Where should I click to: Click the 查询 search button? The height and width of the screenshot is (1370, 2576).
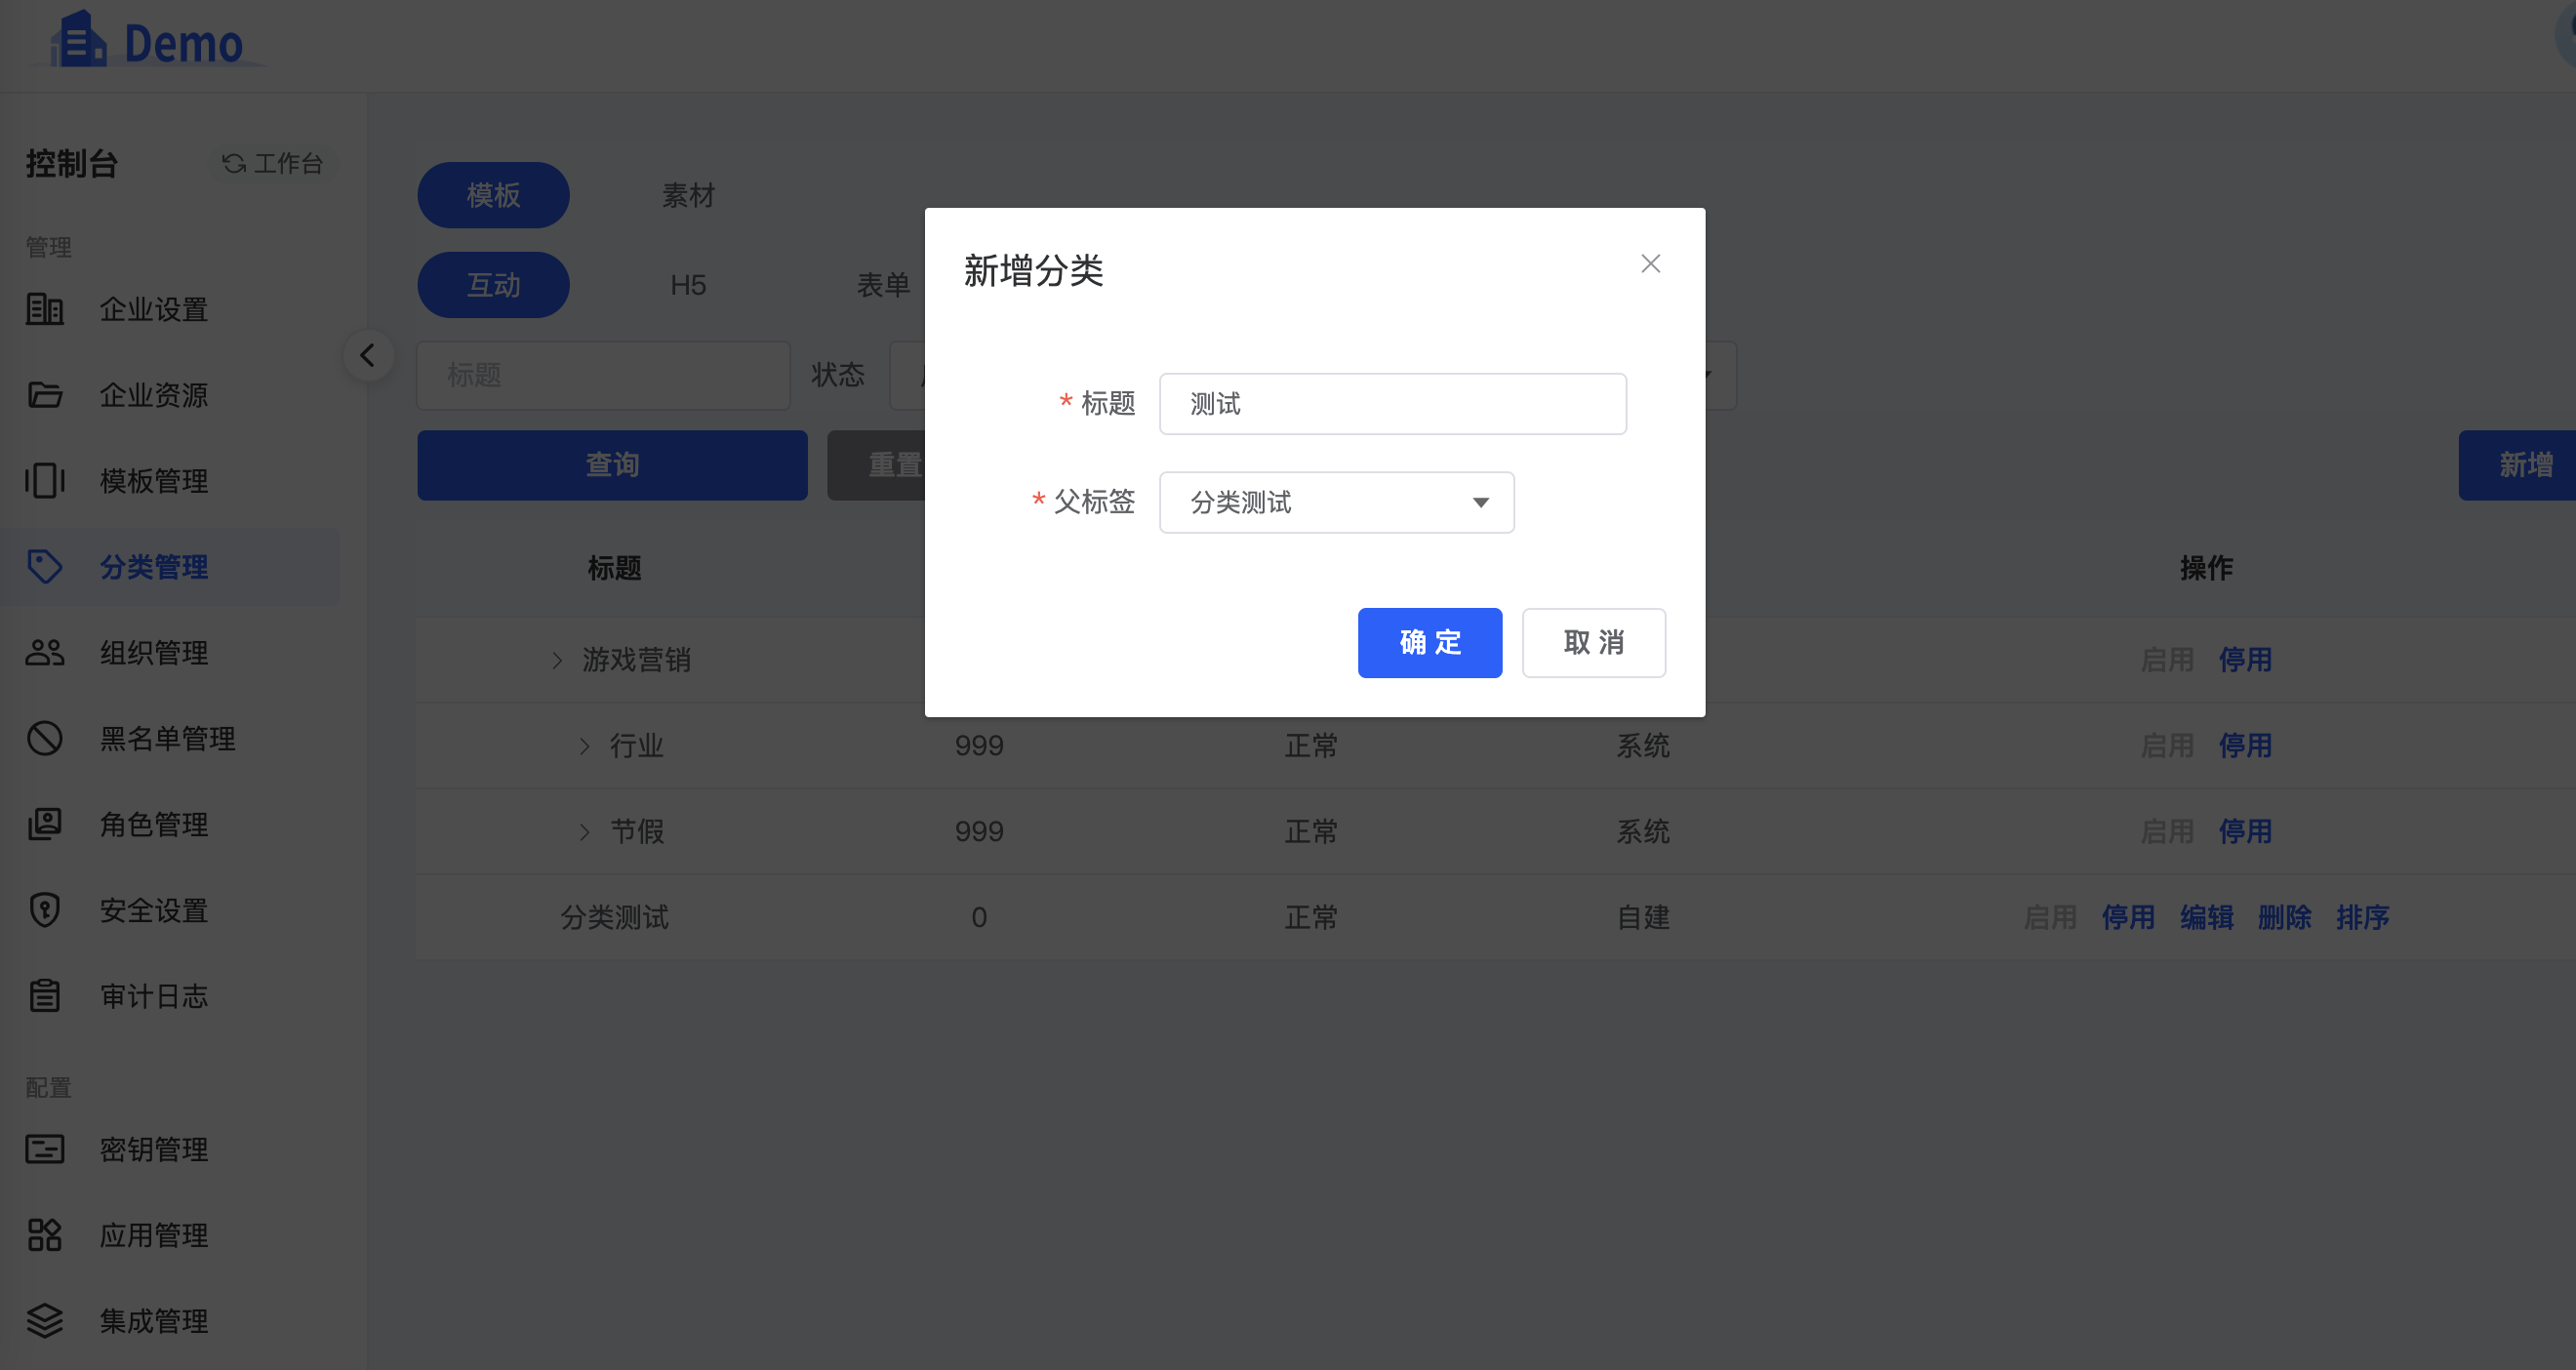[612, 465]
